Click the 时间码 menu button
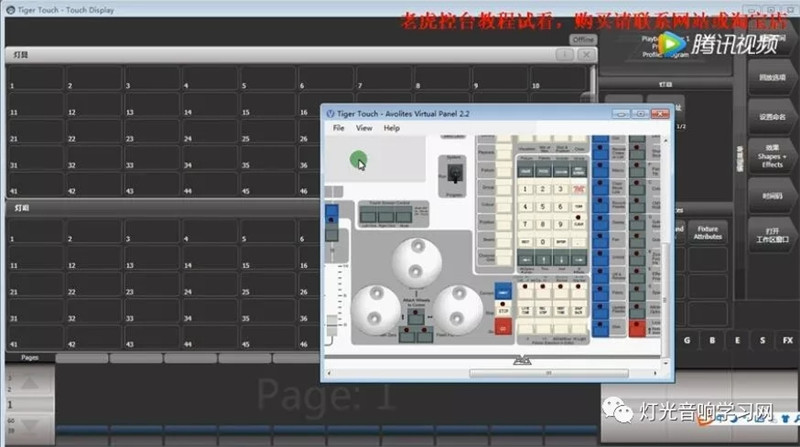Image resolution: width=800 pixels, height=447 pixels. coord(772,196)
